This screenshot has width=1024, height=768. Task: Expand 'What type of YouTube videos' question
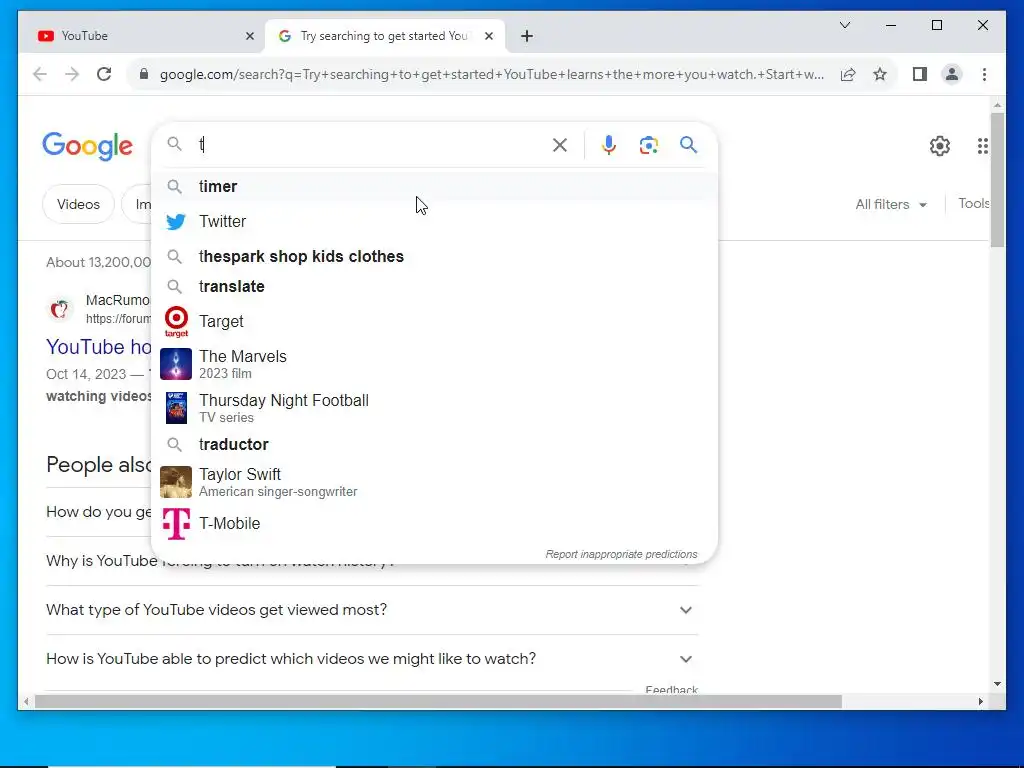click(x=372, y=610)
